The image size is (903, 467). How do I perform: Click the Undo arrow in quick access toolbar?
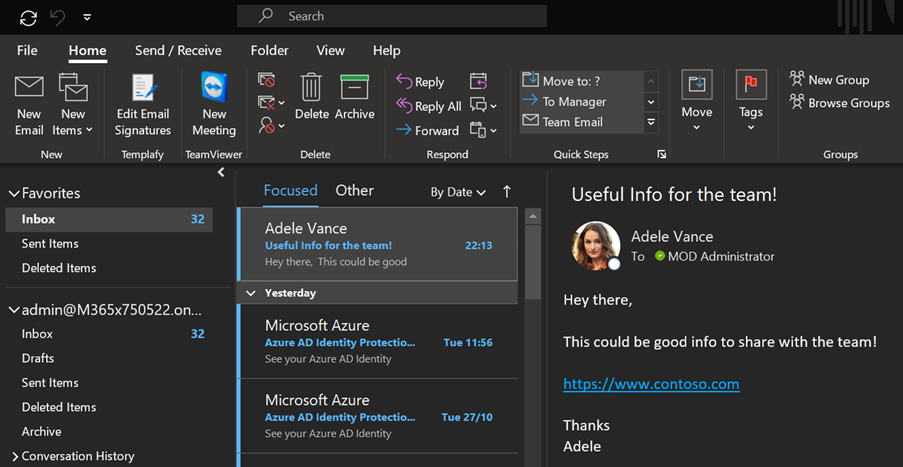58,18
